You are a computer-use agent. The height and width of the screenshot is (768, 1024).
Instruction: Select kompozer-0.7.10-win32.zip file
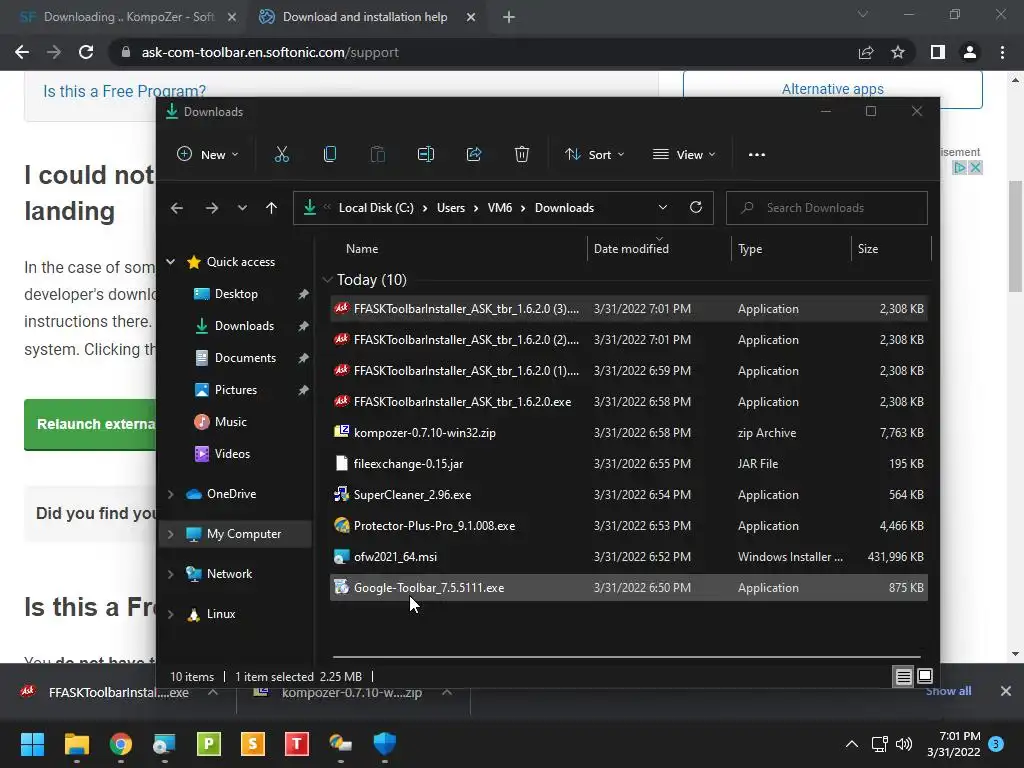(628, 432)
